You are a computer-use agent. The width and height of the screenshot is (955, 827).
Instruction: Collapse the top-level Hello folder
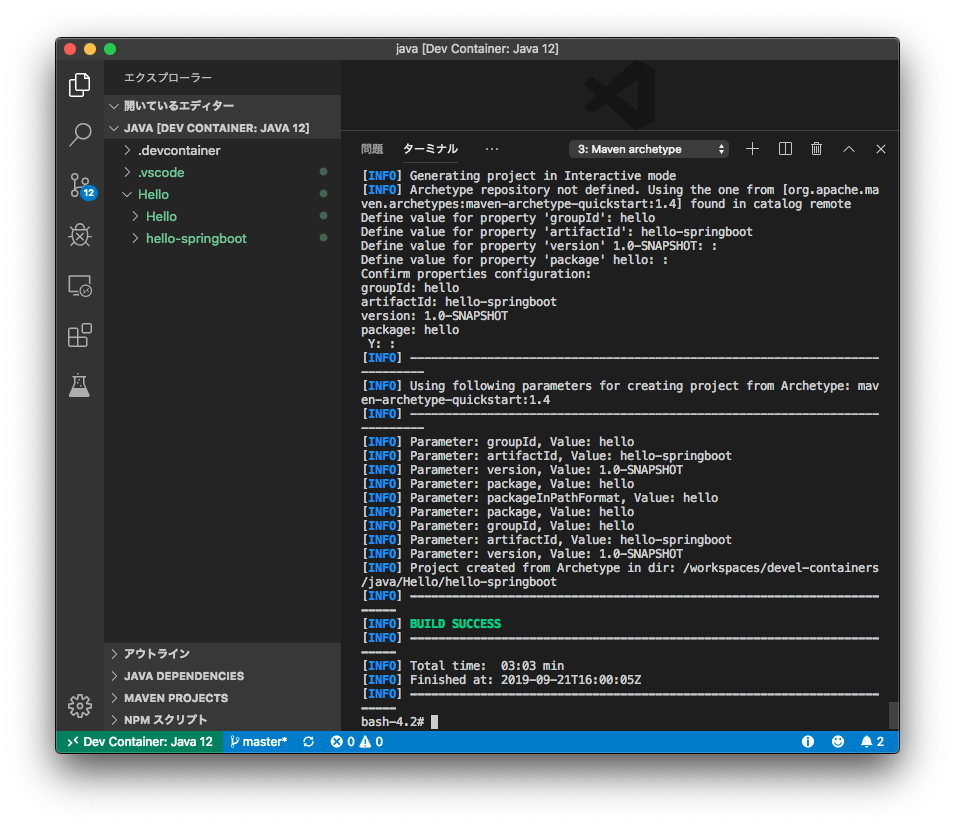pyautogui.click(x=222, y=194)
